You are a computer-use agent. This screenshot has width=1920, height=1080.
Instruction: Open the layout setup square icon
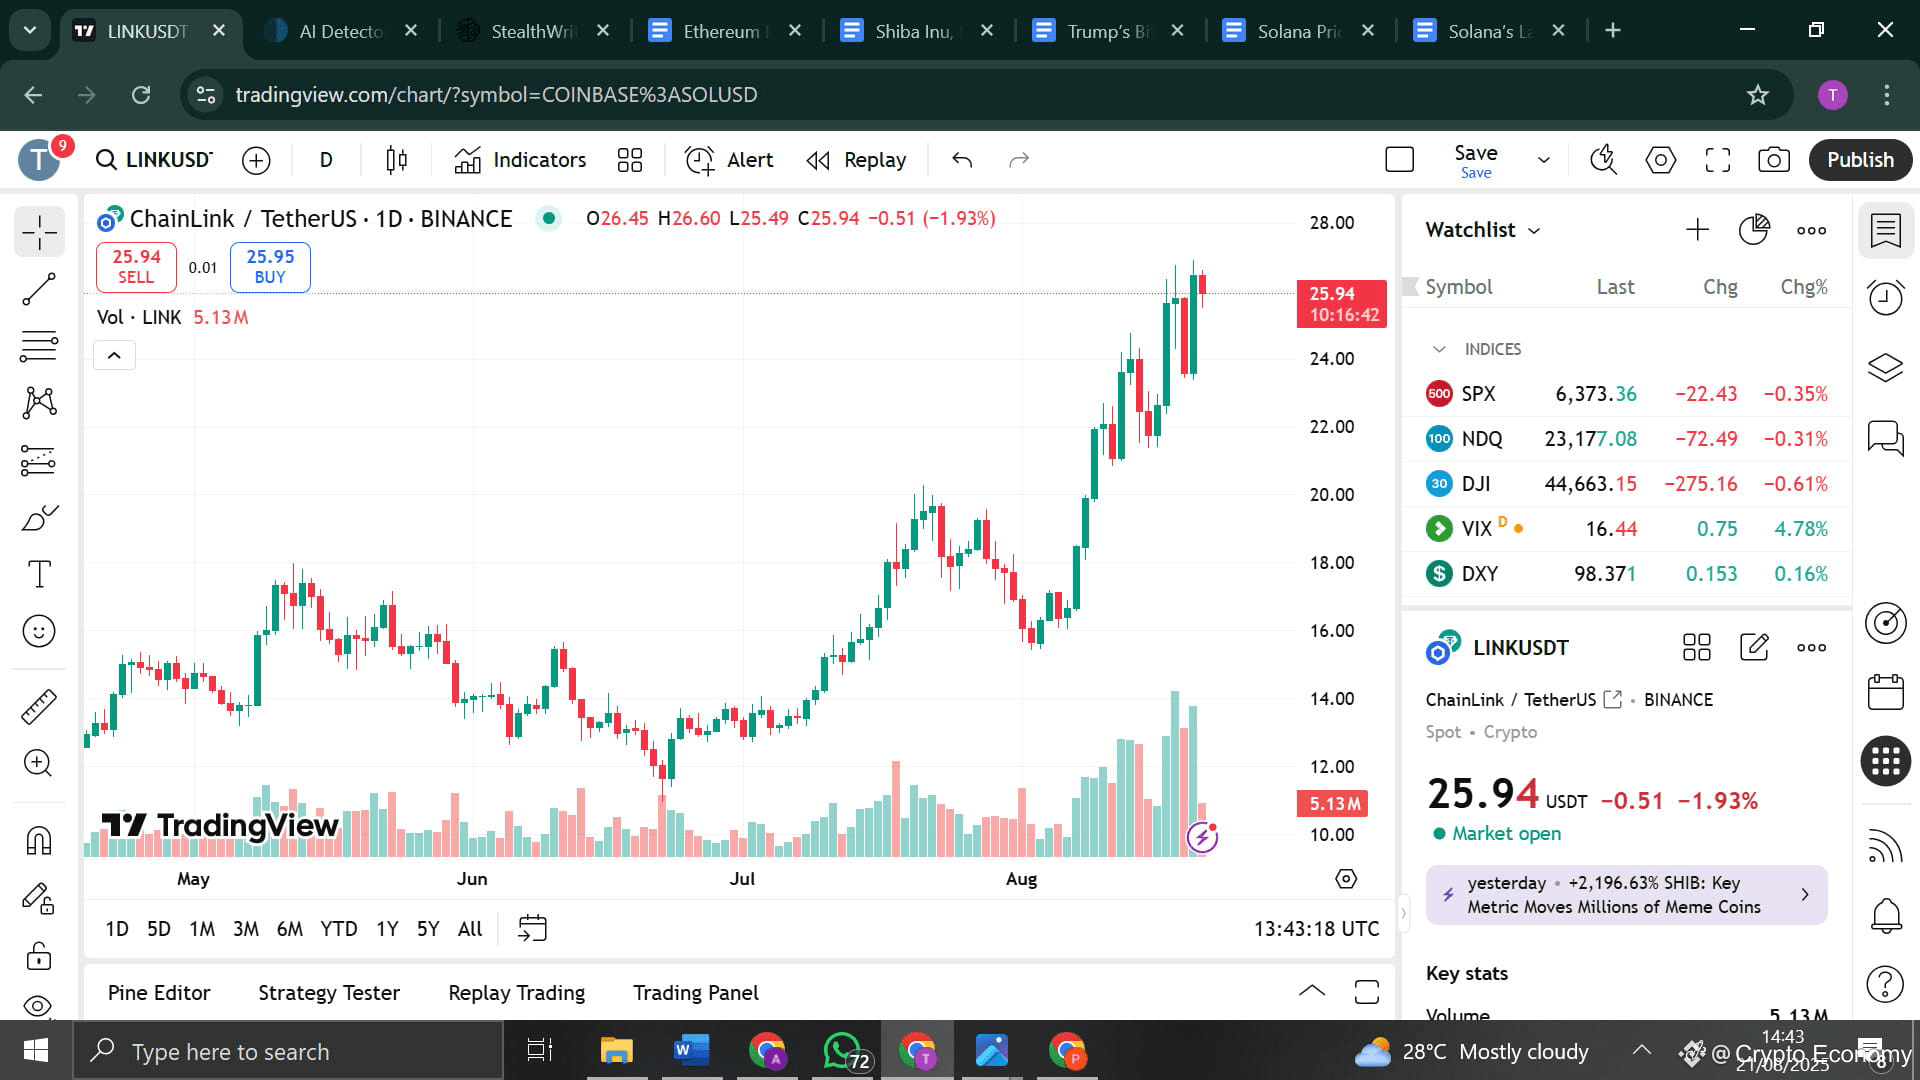click(1399, 160)
